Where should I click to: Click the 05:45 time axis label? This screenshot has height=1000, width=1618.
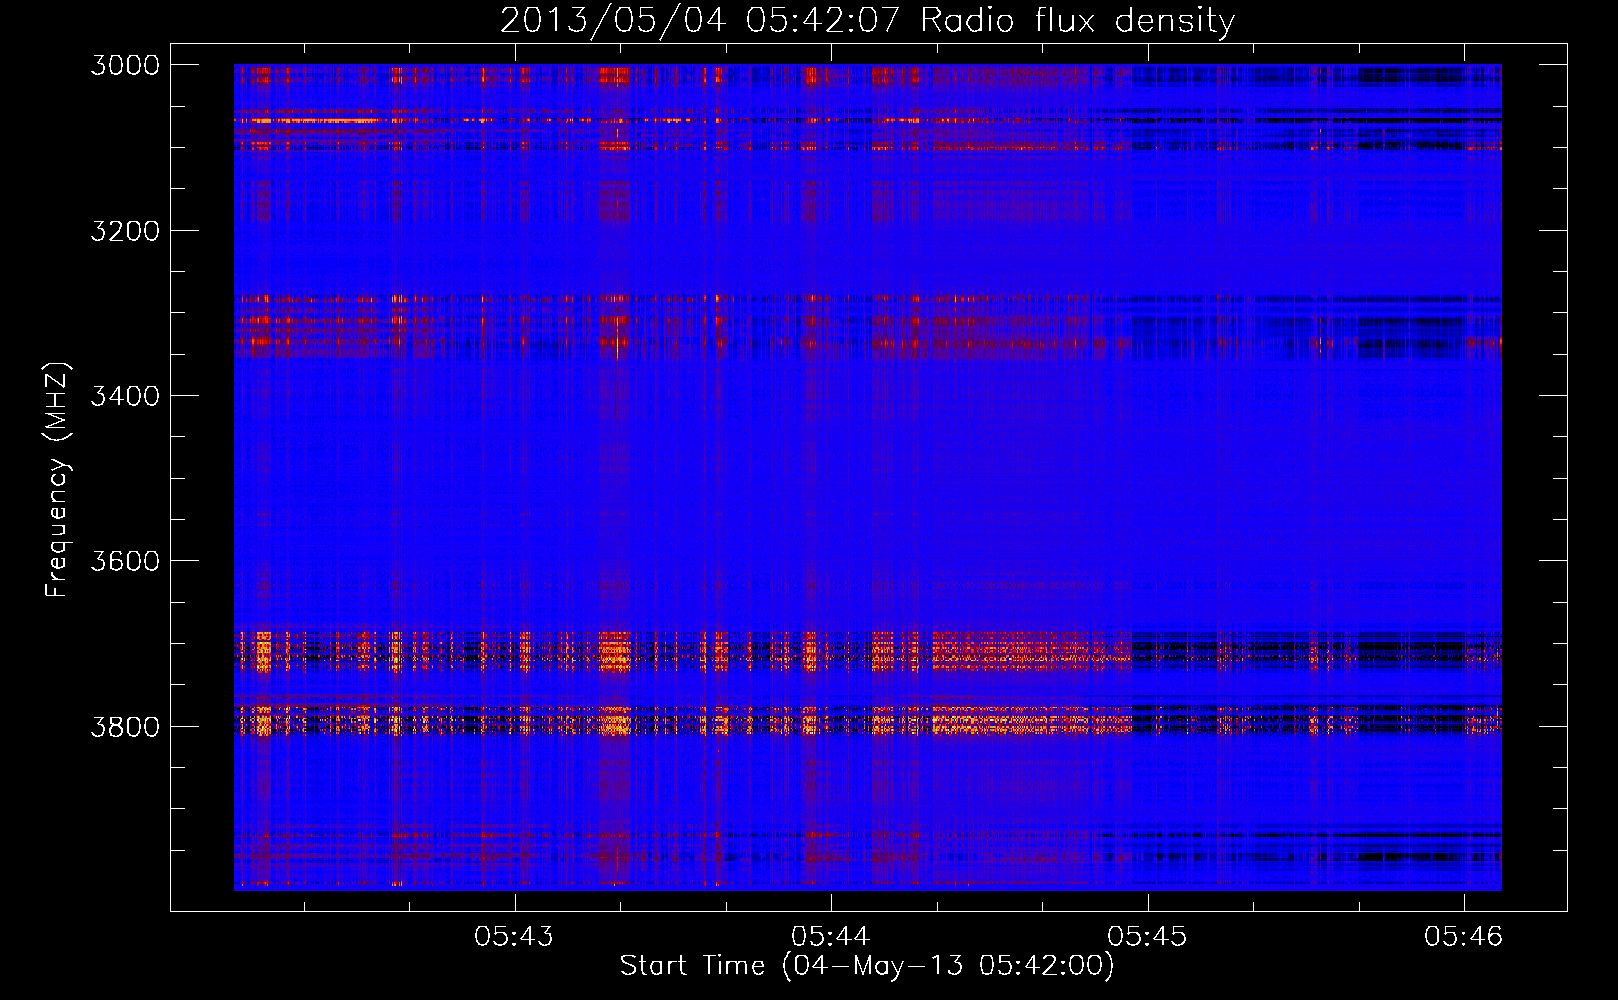[1147, 937]
